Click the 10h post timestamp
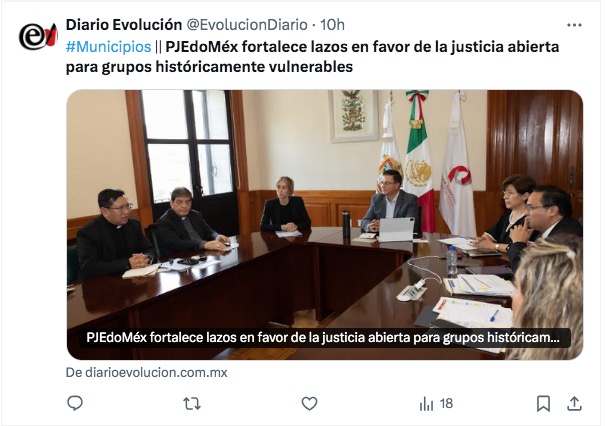Image resolution: width=605 pixels, height=426 pixels. (x=332, y=25)
